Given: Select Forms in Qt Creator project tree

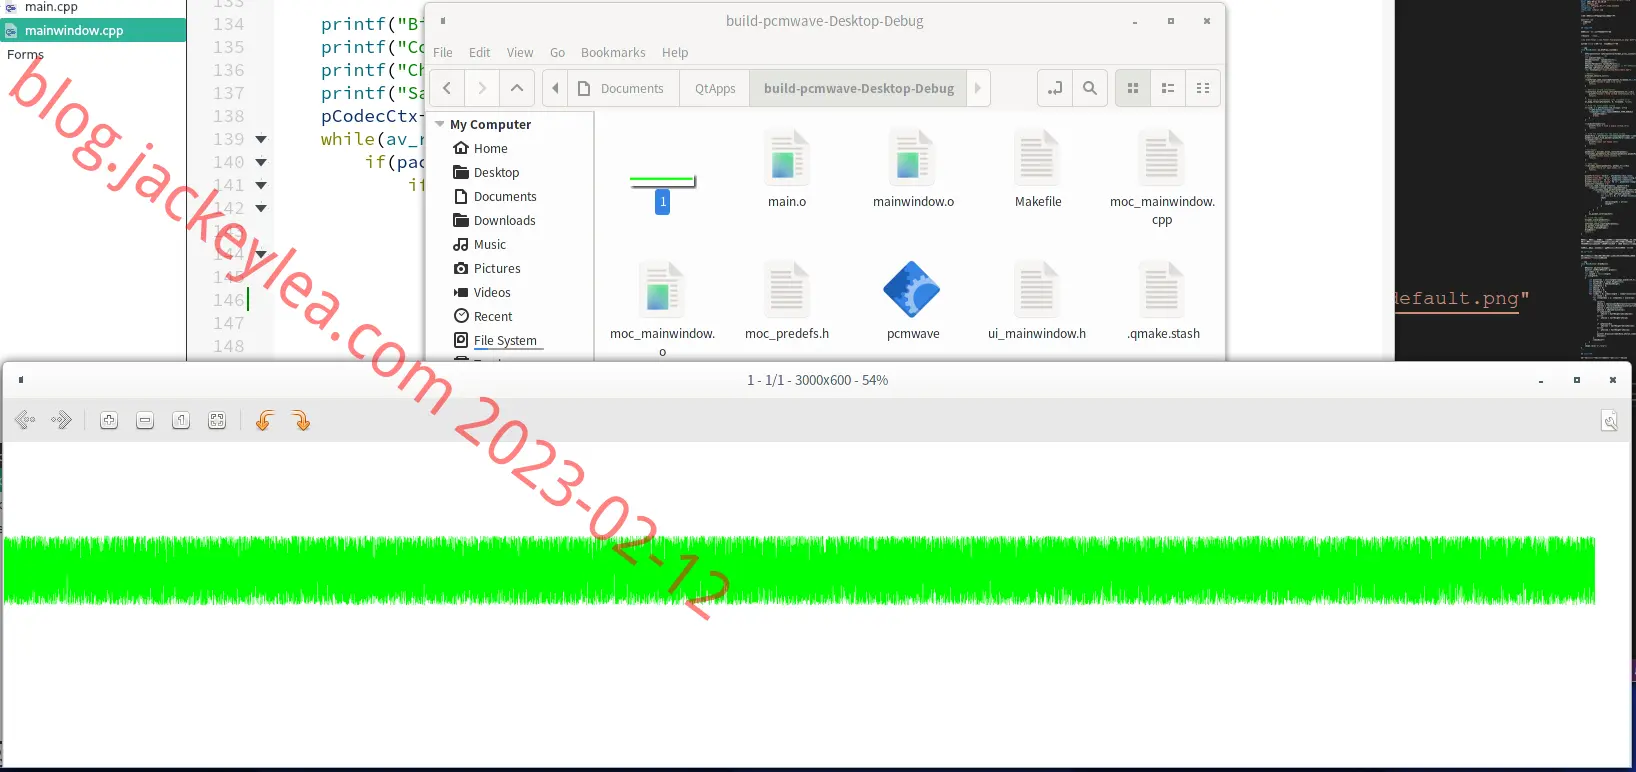Looking at the screenshot, I should click(25, 54).
